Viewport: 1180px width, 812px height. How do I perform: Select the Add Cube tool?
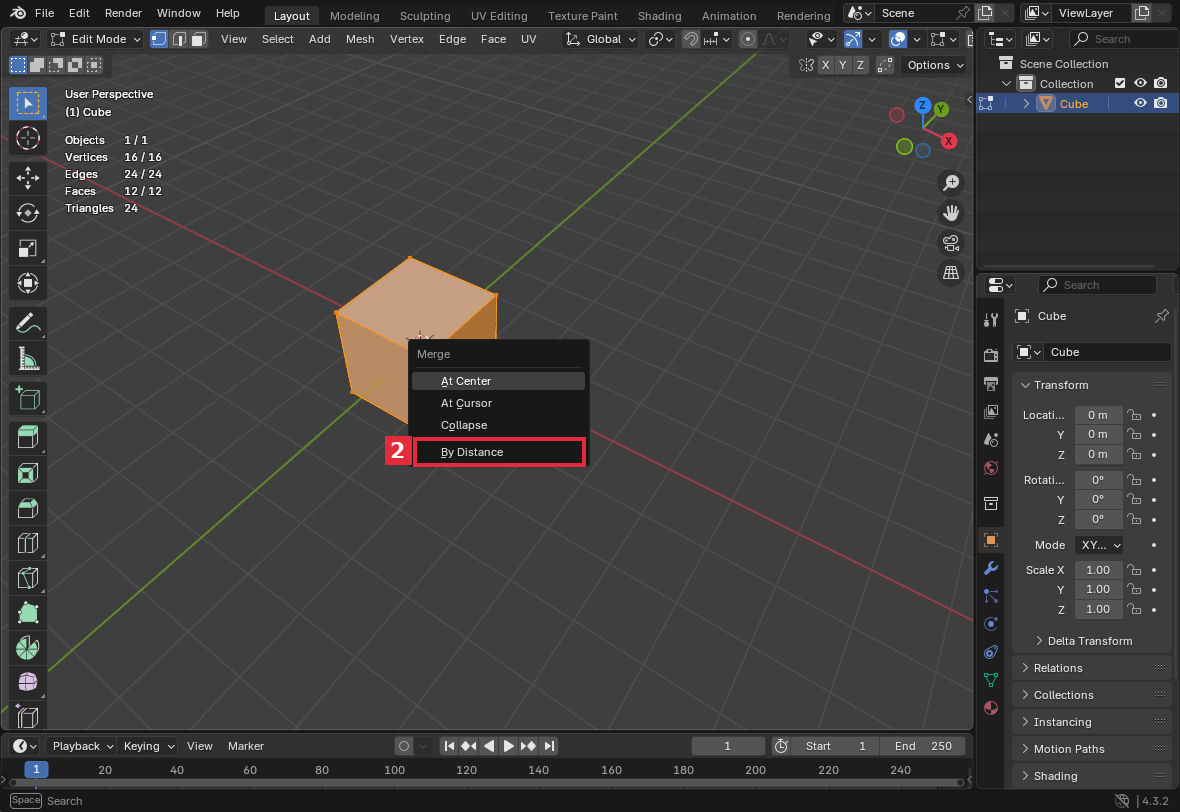click(28, 398)
